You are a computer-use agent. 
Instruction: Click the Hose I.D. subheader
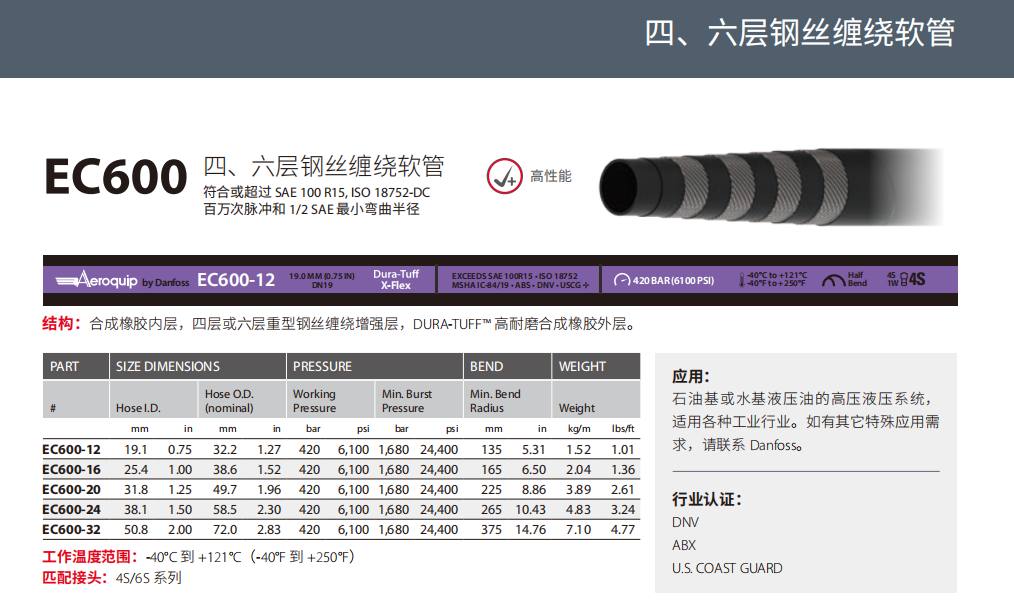(138, 408)
